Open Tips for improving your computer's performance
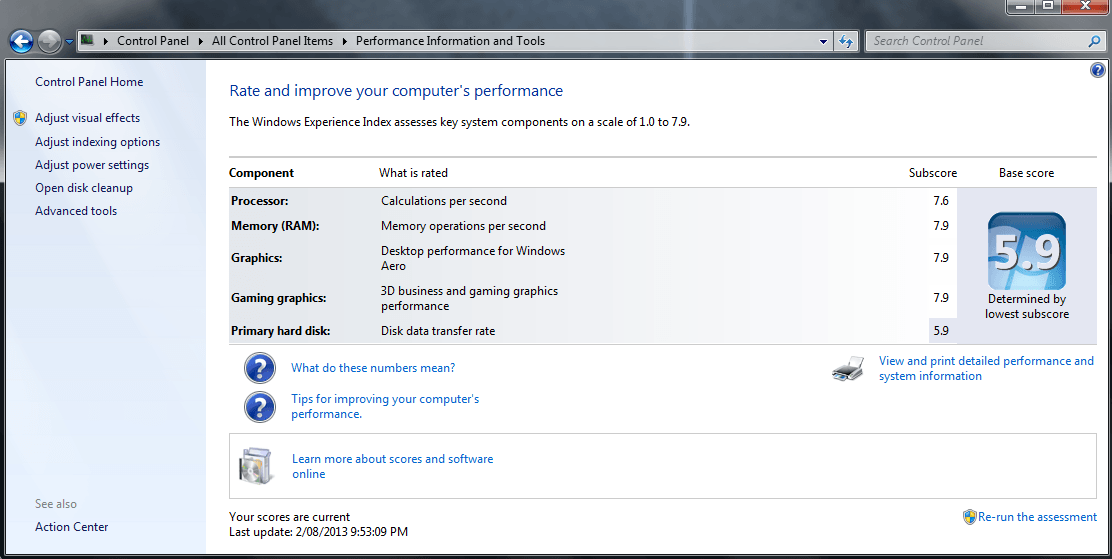 (x=385, y=406)
